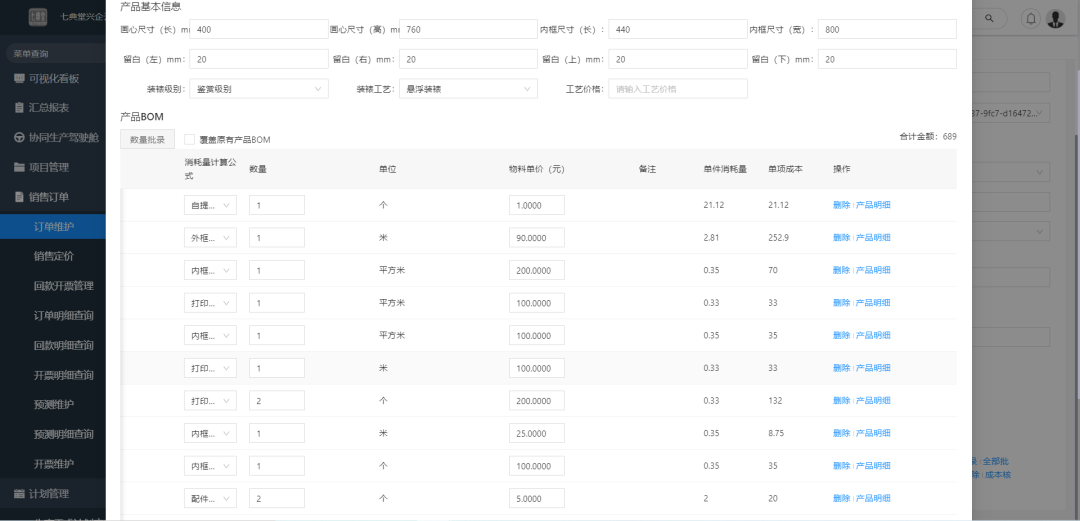Click the 单项成本 column header

pyautogui.click(x=785, y=169)
